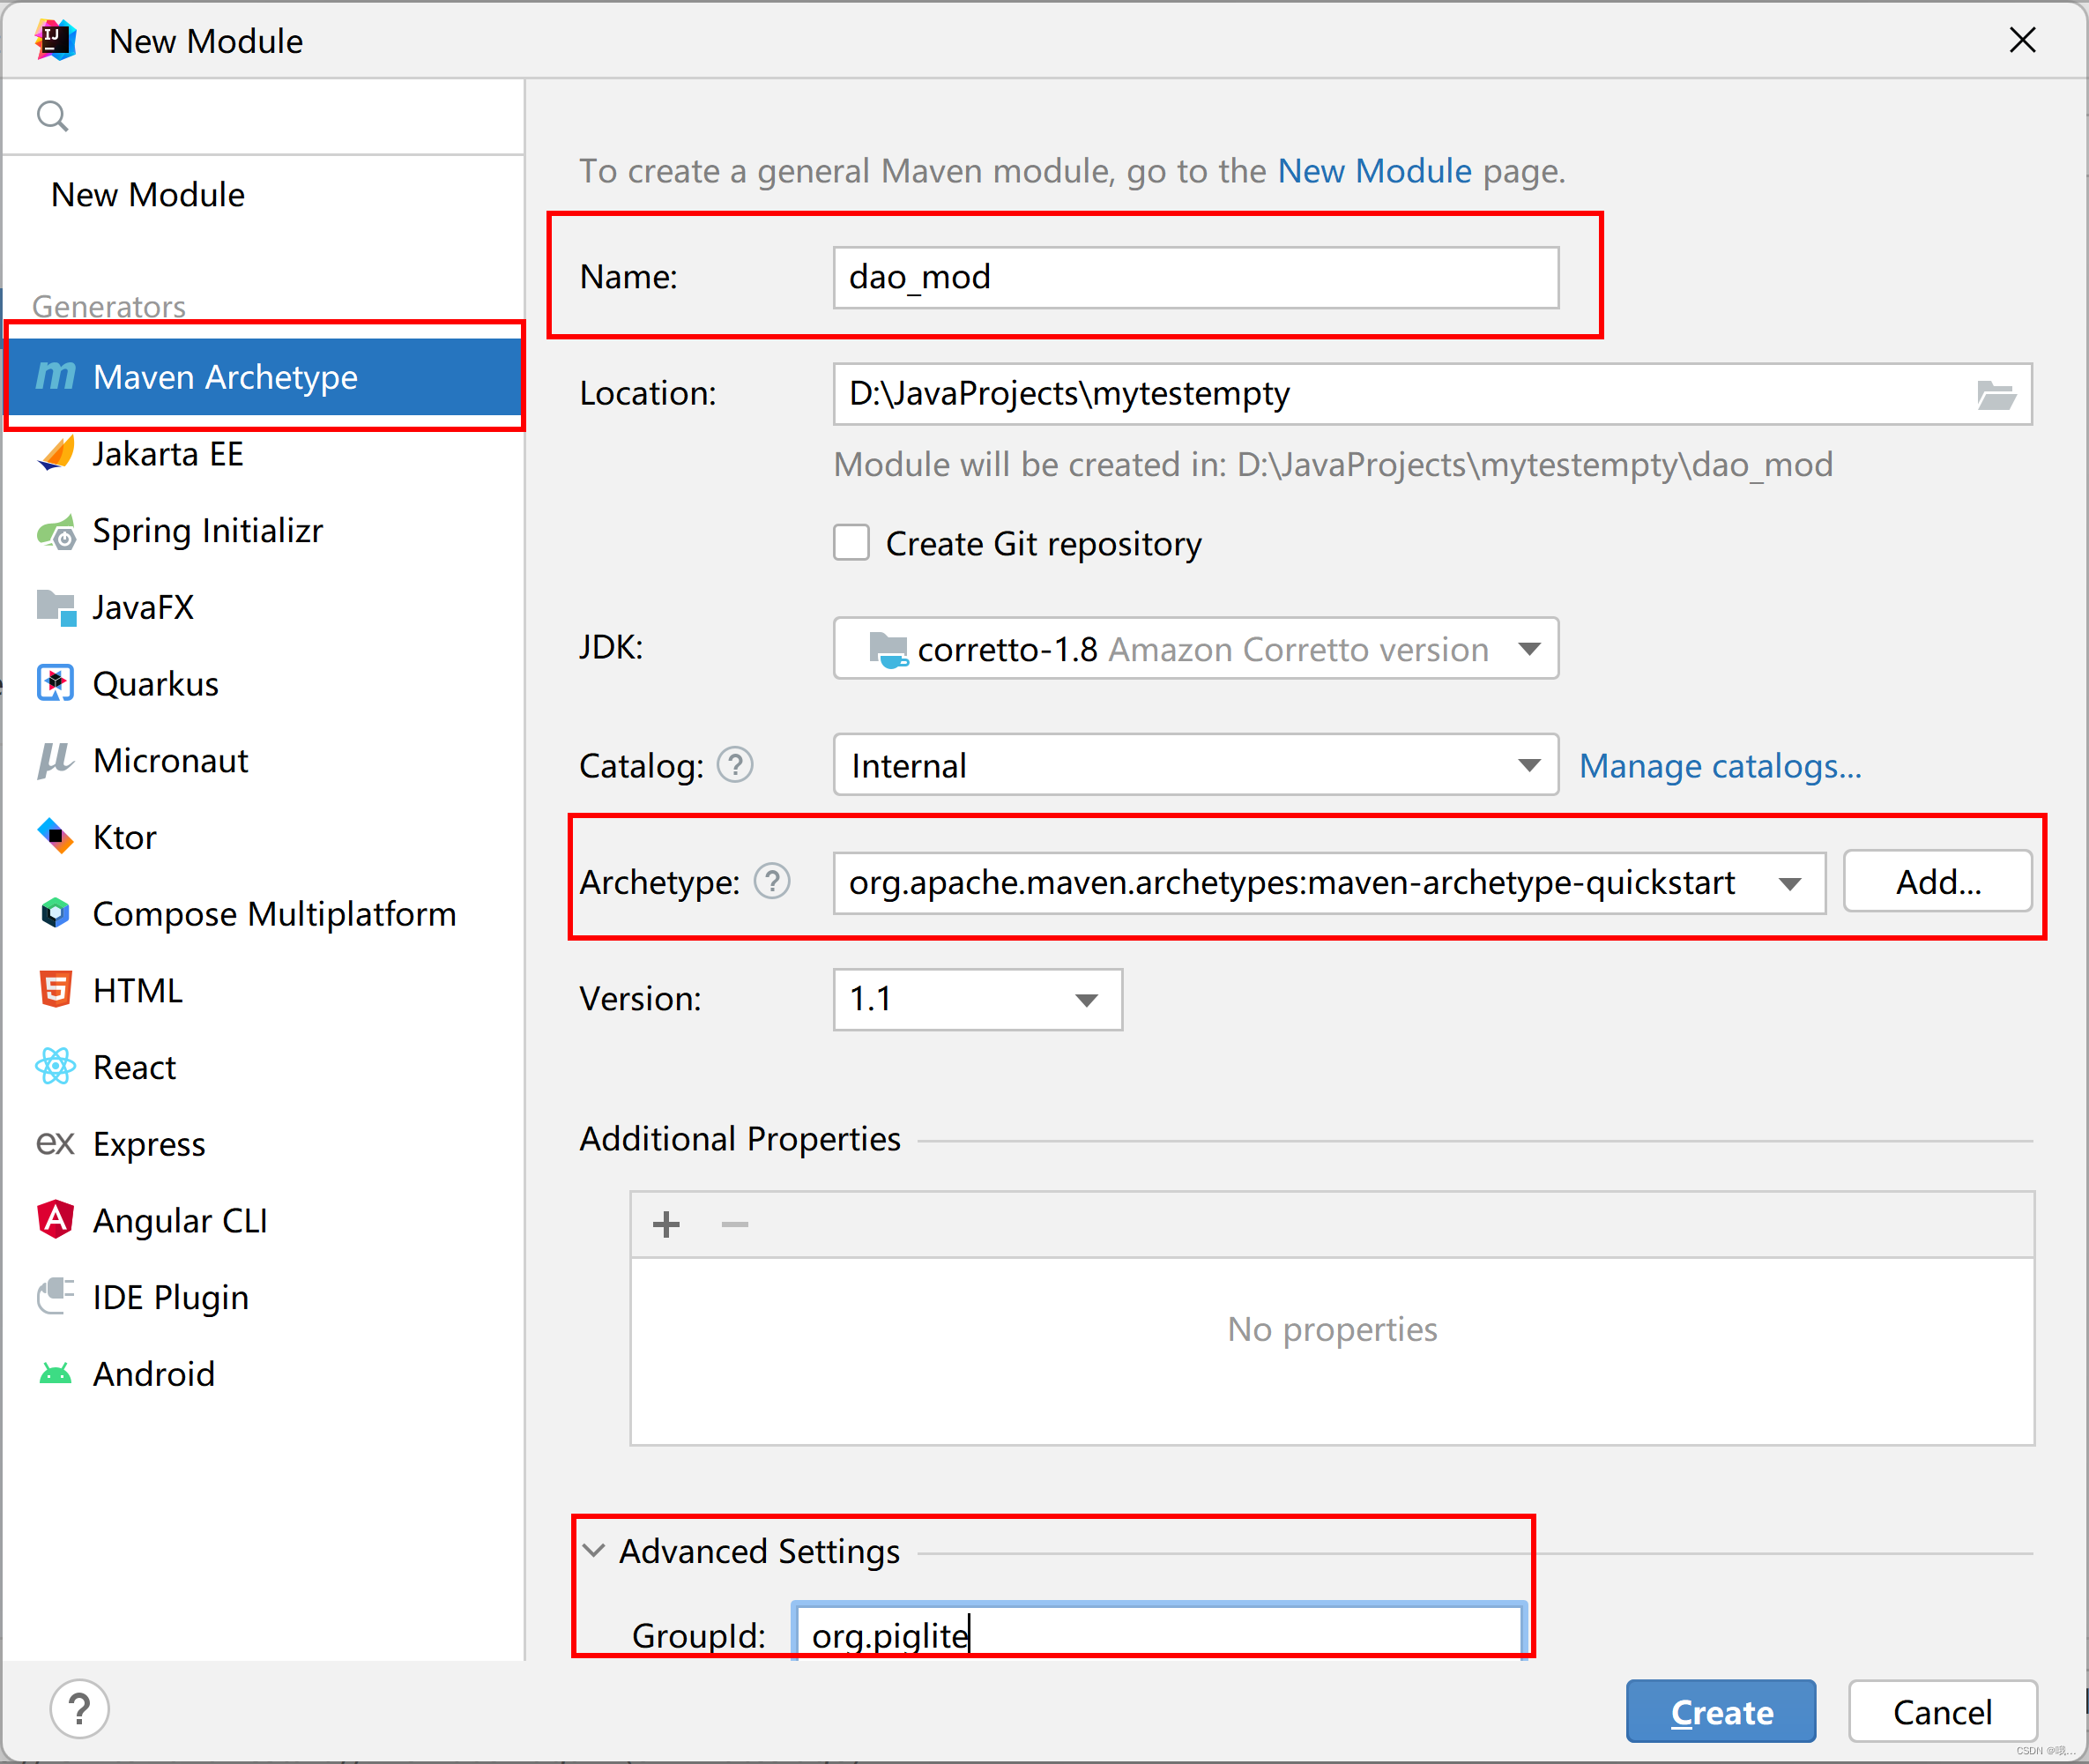Click the Ktor diamond icon

(56, 836)
